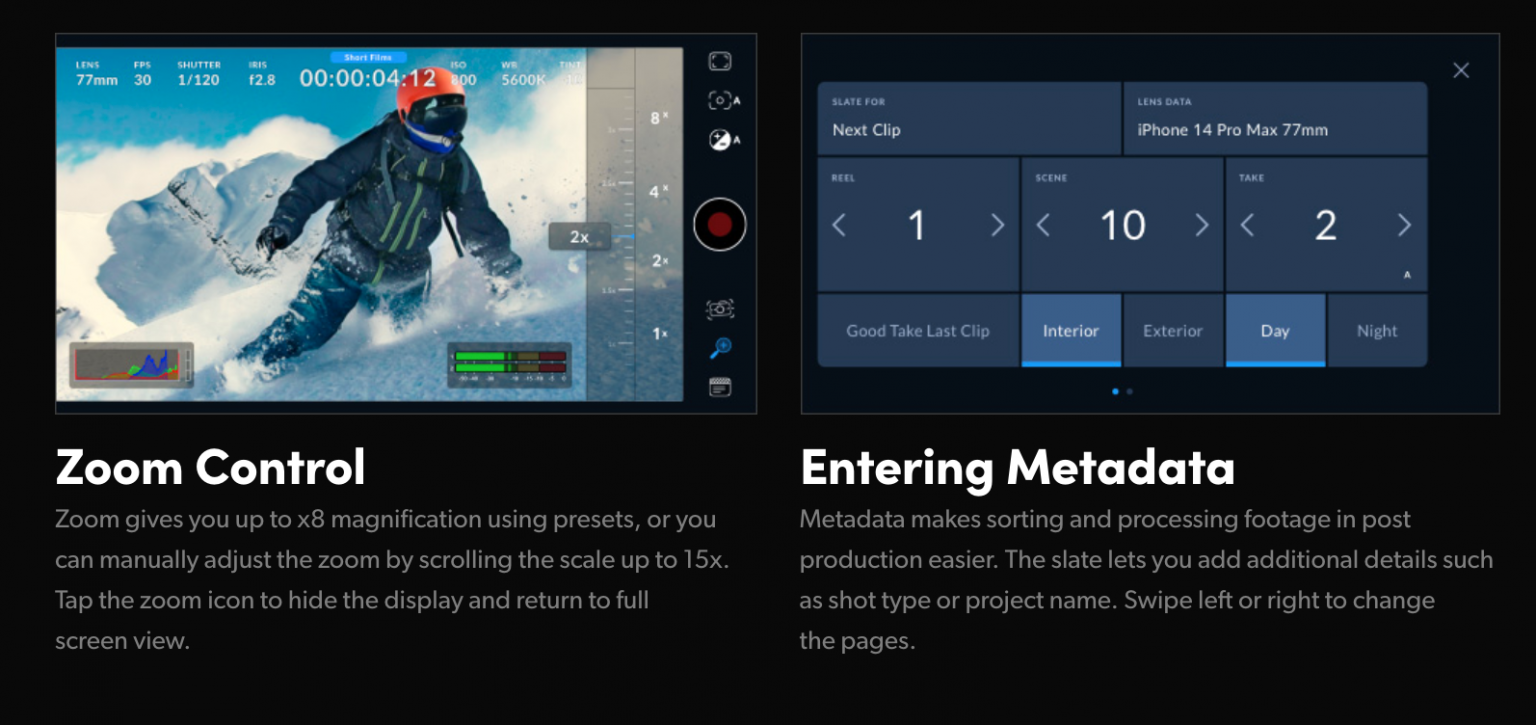Increase the Scene number with right chevron
The width and height of the screenshot is (1536, 725).
coord(1202,225)
